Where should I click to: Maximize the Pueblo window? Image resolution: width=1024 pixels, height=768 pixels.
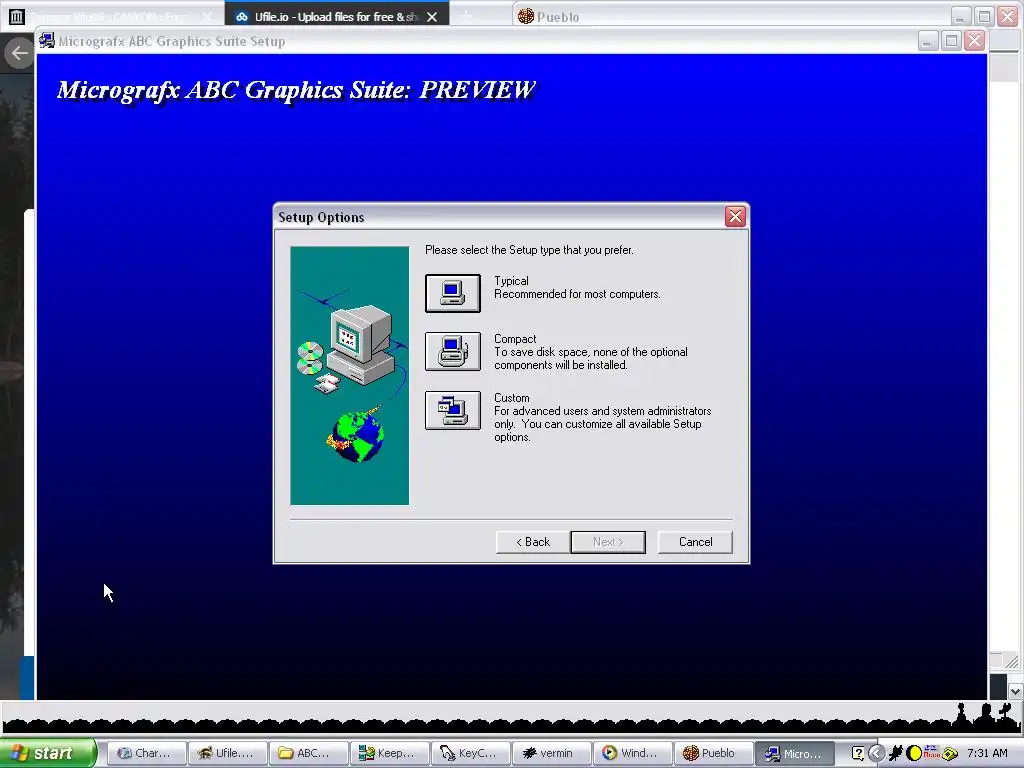tap(984, 16)
